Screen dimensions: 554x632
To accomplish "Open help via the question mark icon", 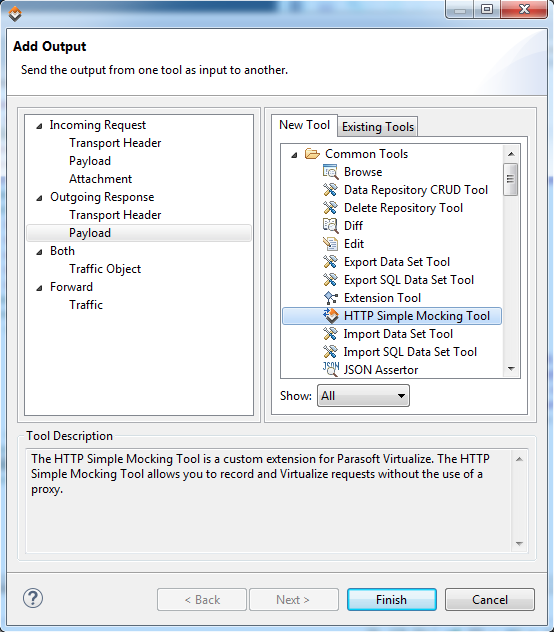I will click(x=33, y=598).
